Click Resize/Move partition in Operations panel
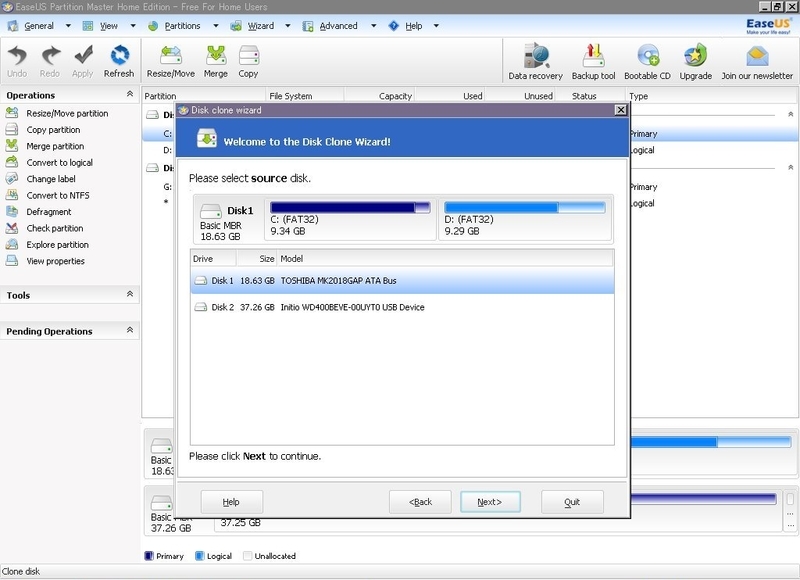The width and height of the screenshot is (800, 580). [x=57, y=113]
